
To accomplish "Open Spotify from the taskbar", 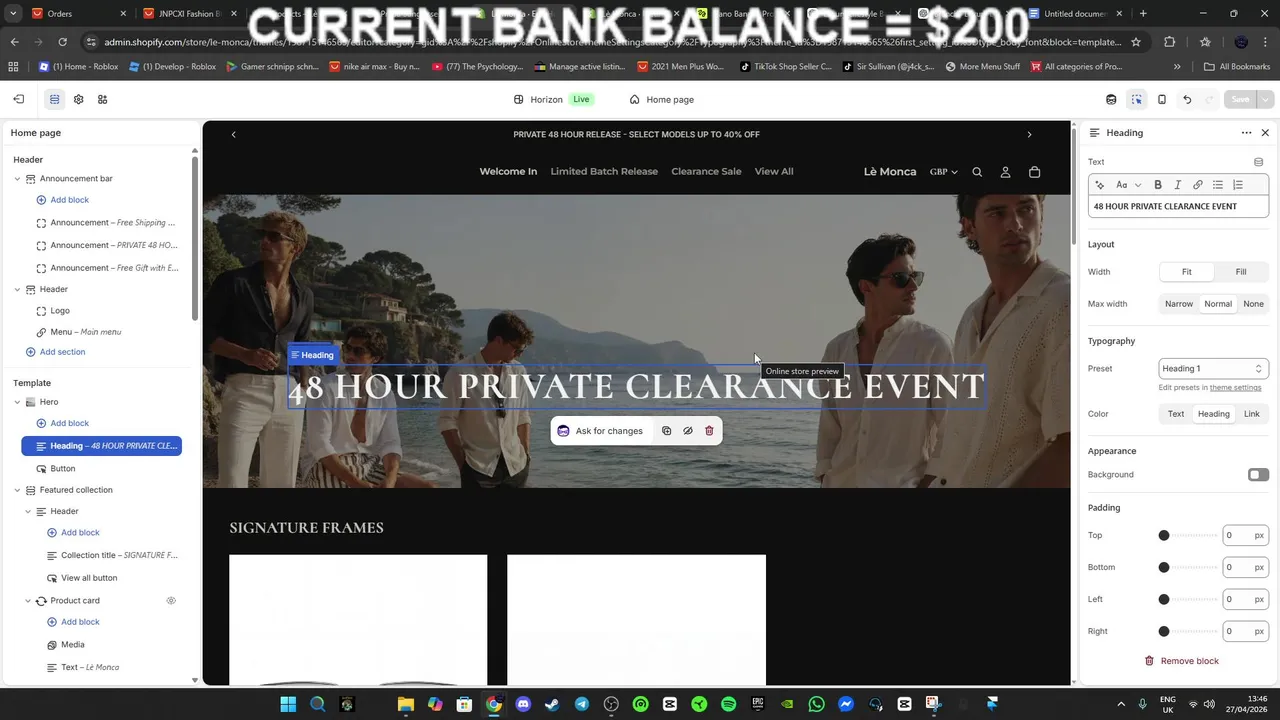I will point(728,704).
